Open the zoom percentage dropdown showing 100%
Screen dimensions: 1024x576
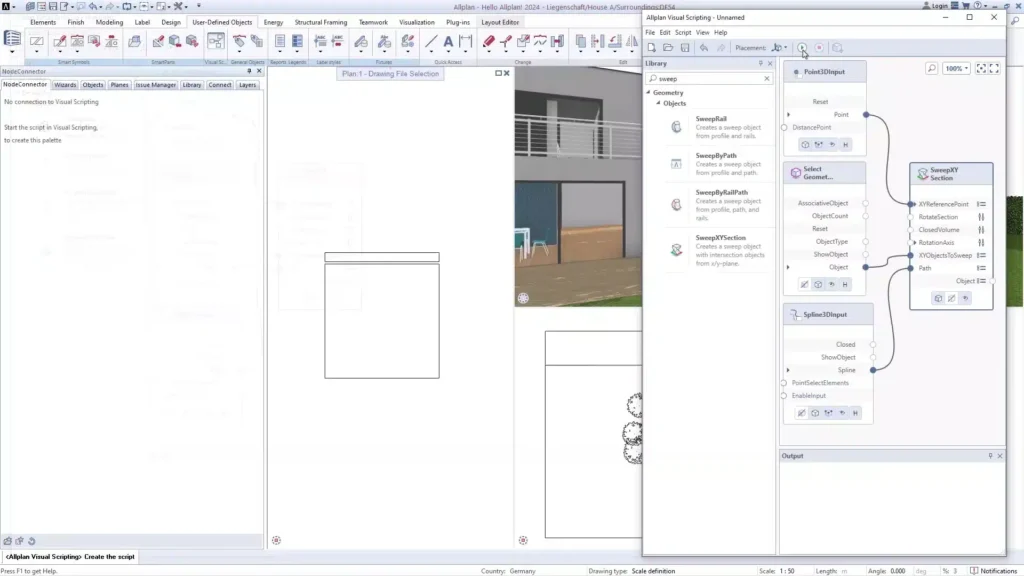956,69
